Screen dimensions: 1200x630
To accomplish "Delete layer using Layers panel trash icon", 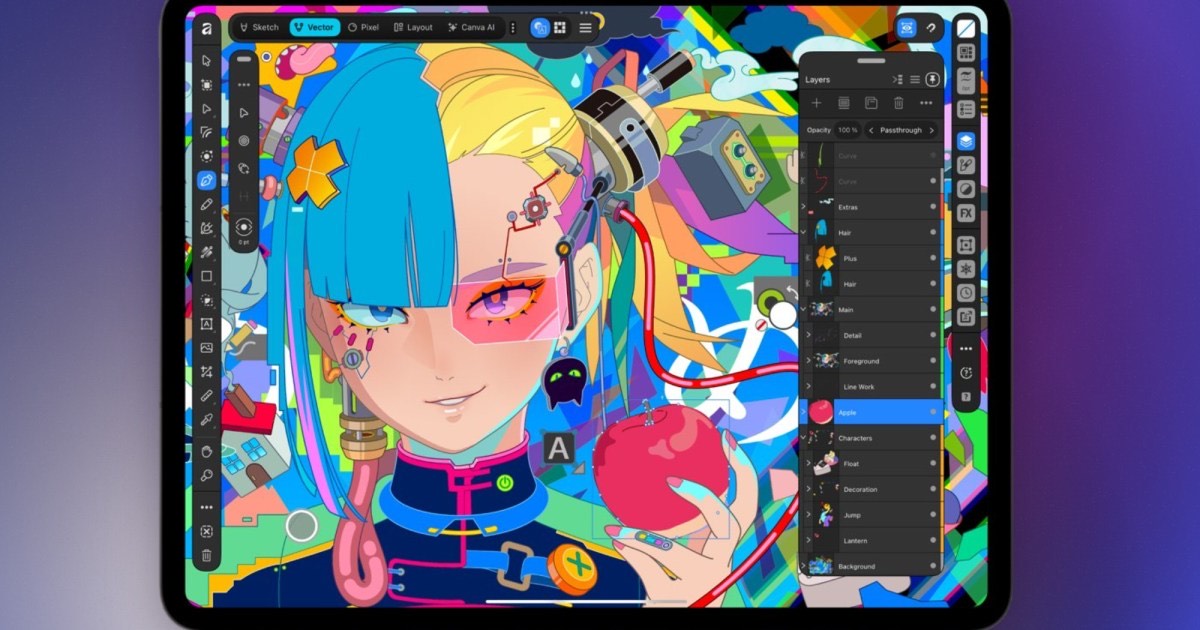I will (x=898, y=103).
